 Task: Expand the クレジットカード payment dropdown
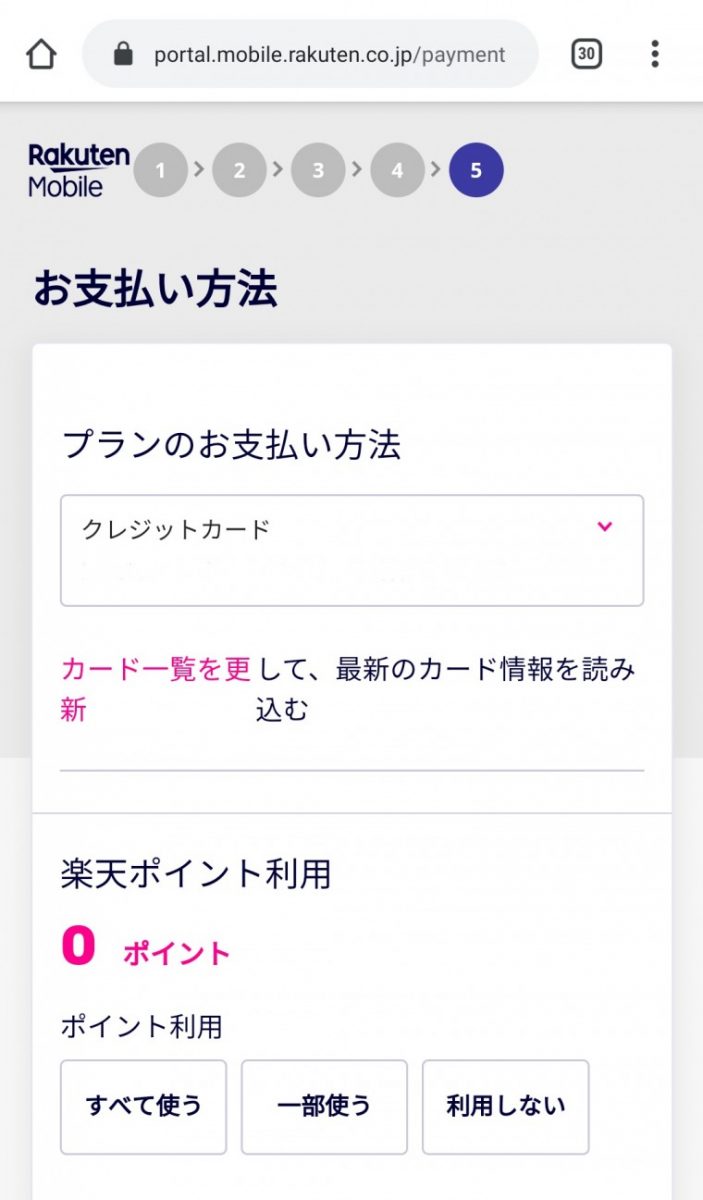(x=351, y=550)
